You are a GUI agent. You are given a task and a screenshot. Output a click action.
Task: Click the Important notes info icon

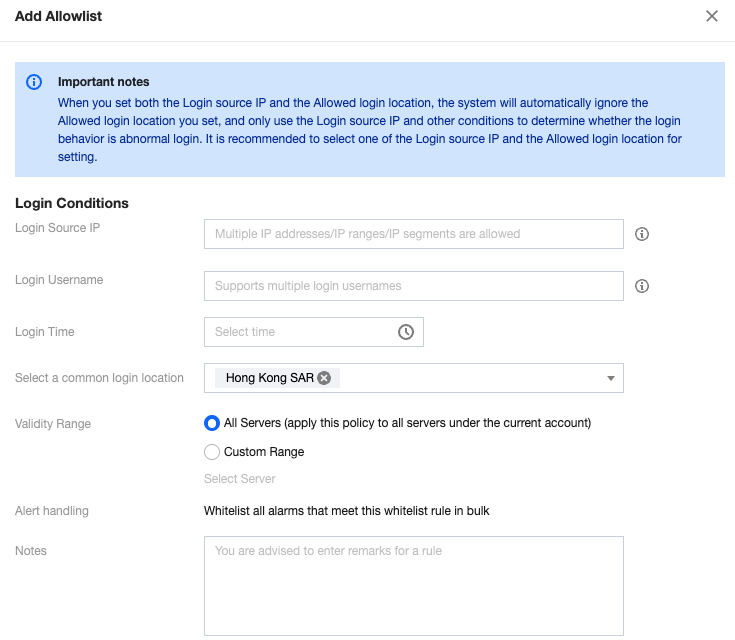(34, 82)
